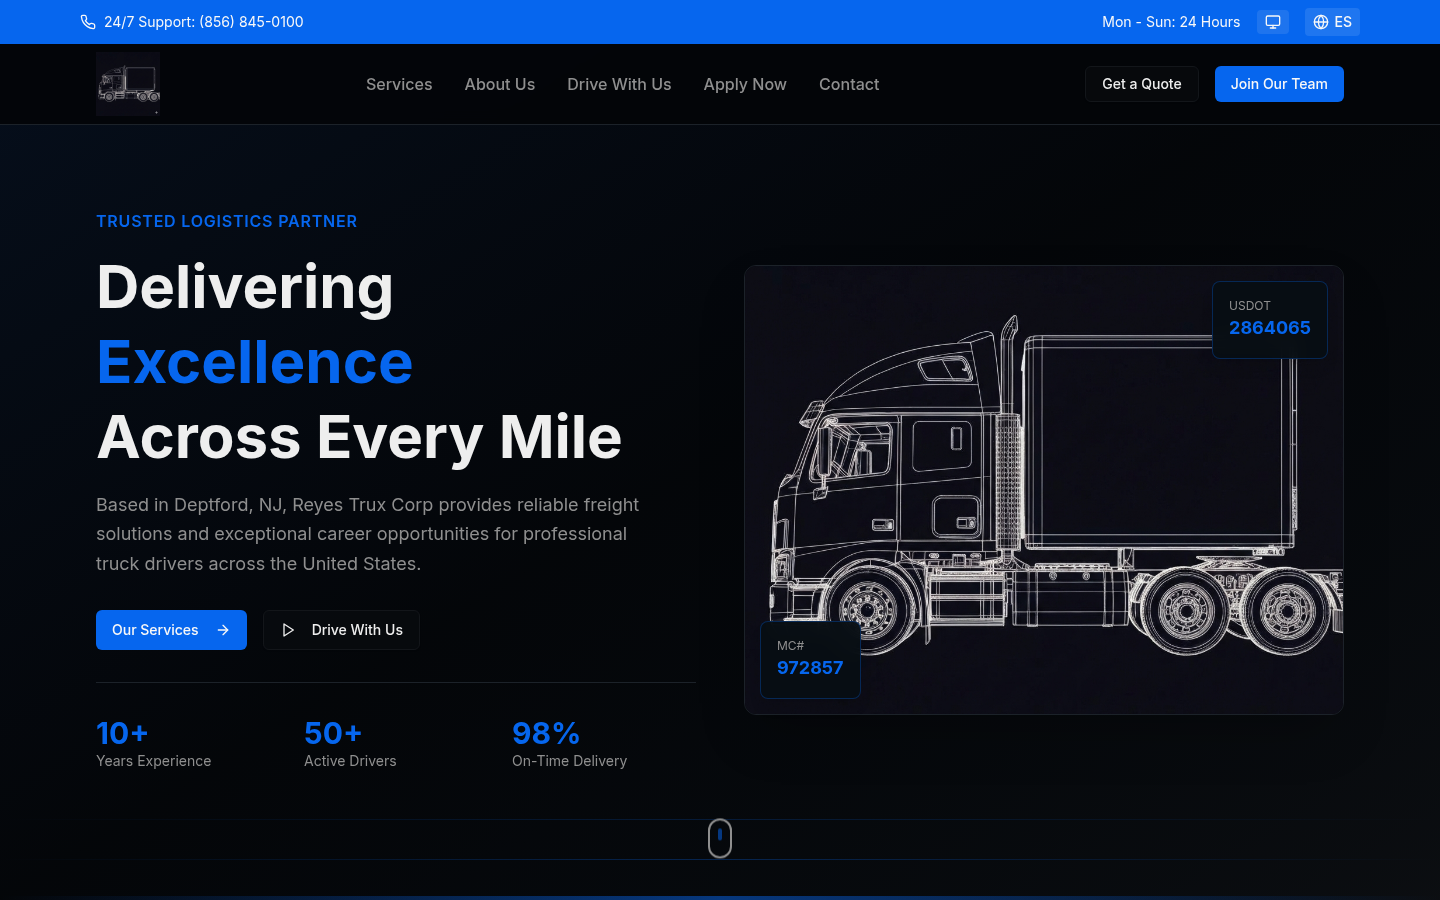Click the scroll-down mouse indicator
The width and height of the screenshot is (1440, 900).
click(x=720, y=838)
